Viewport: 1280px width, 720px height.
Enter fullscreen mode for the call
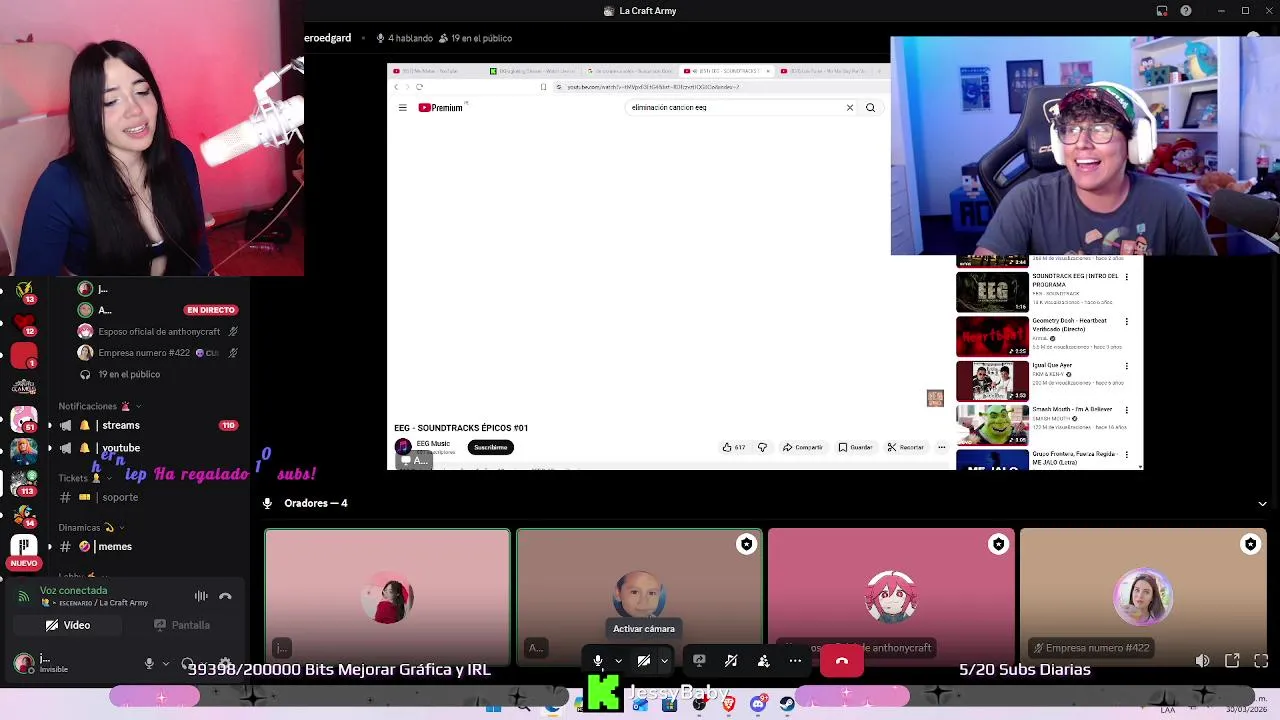[1261, 661]
